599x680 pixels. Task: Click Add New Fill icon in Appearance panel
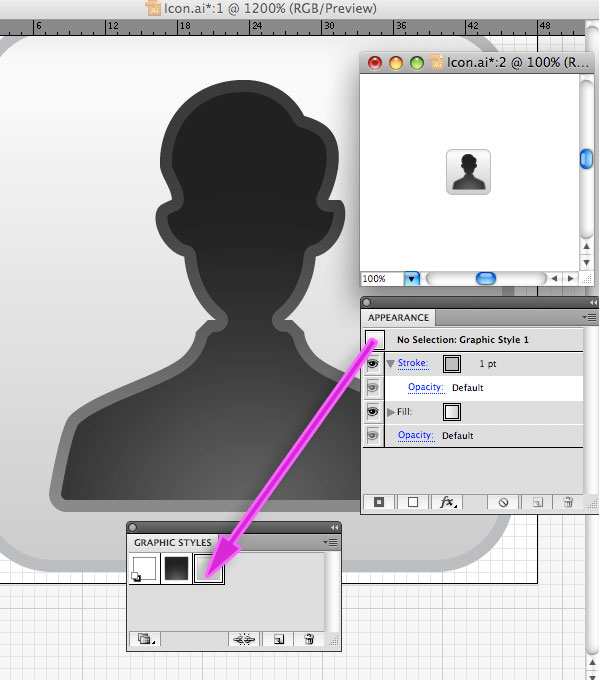413,502
